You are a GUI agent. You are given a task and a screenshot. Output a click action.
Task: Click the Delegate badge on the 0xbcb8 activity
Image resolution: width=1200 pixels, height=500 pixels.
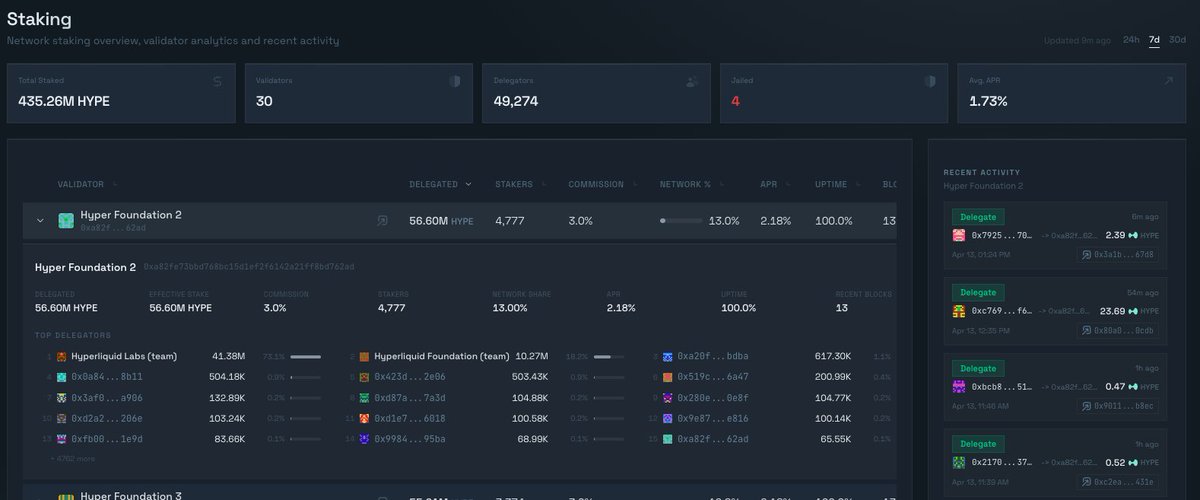click(x=978, y=368)
